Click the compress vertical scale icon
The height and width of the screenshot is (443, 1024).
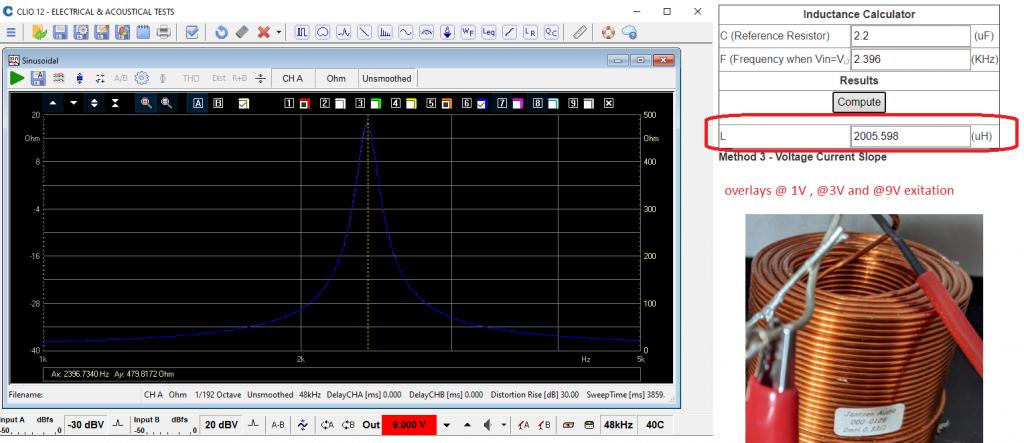(x=115, y=103)
